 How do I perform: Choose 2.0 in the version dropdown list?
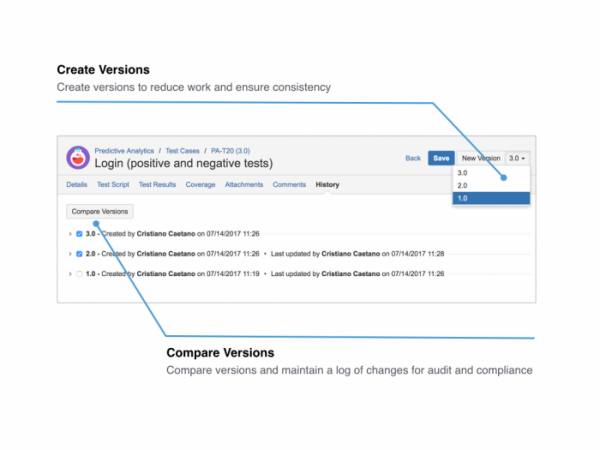491,186
